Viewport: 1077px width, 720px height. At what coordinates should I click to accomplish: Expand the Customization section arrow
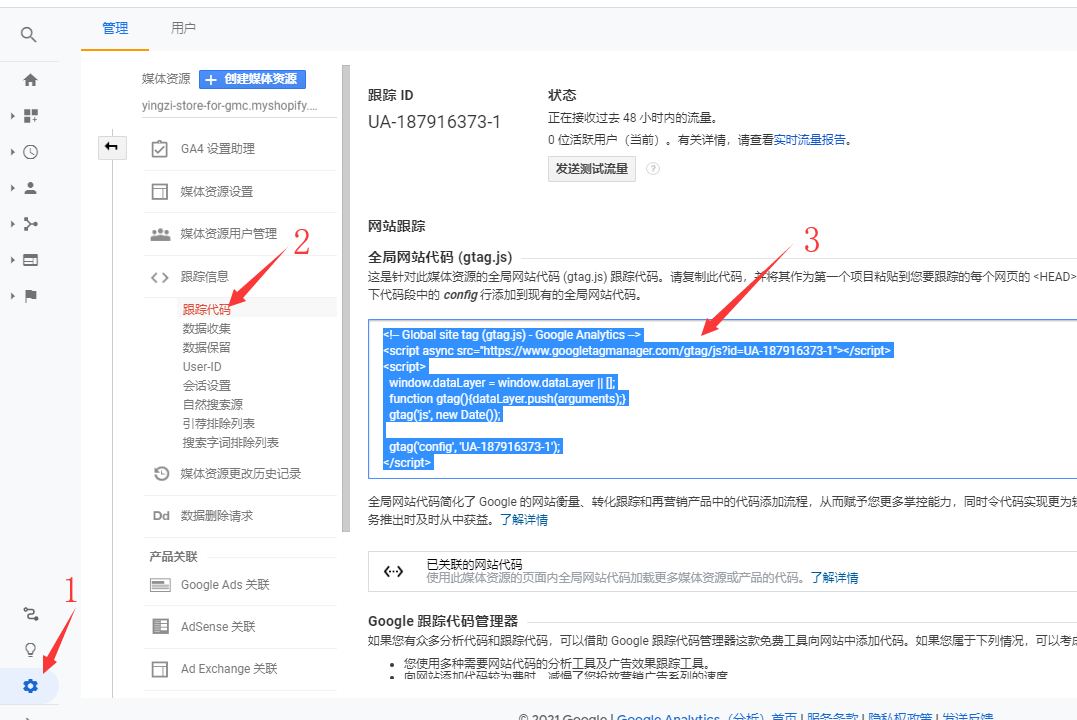tap(12, 115)
